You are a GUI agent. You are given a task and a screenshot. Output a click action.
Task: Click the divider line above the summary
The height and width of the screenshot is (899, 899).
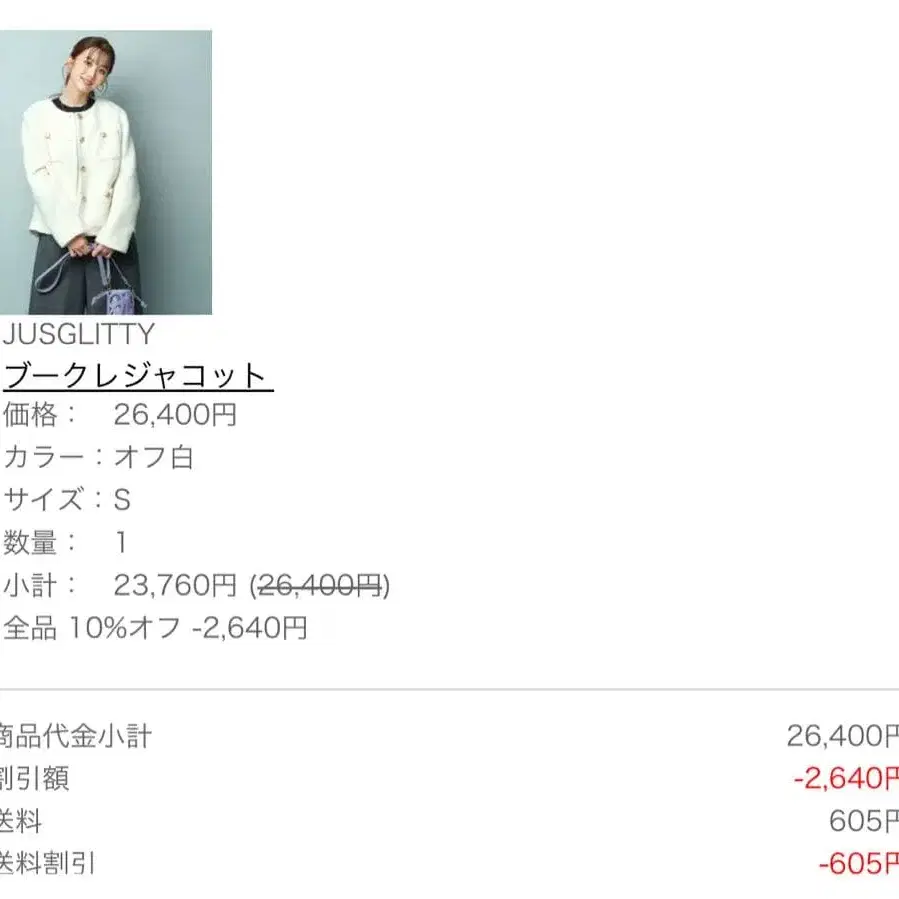click(x=450, y=689)
